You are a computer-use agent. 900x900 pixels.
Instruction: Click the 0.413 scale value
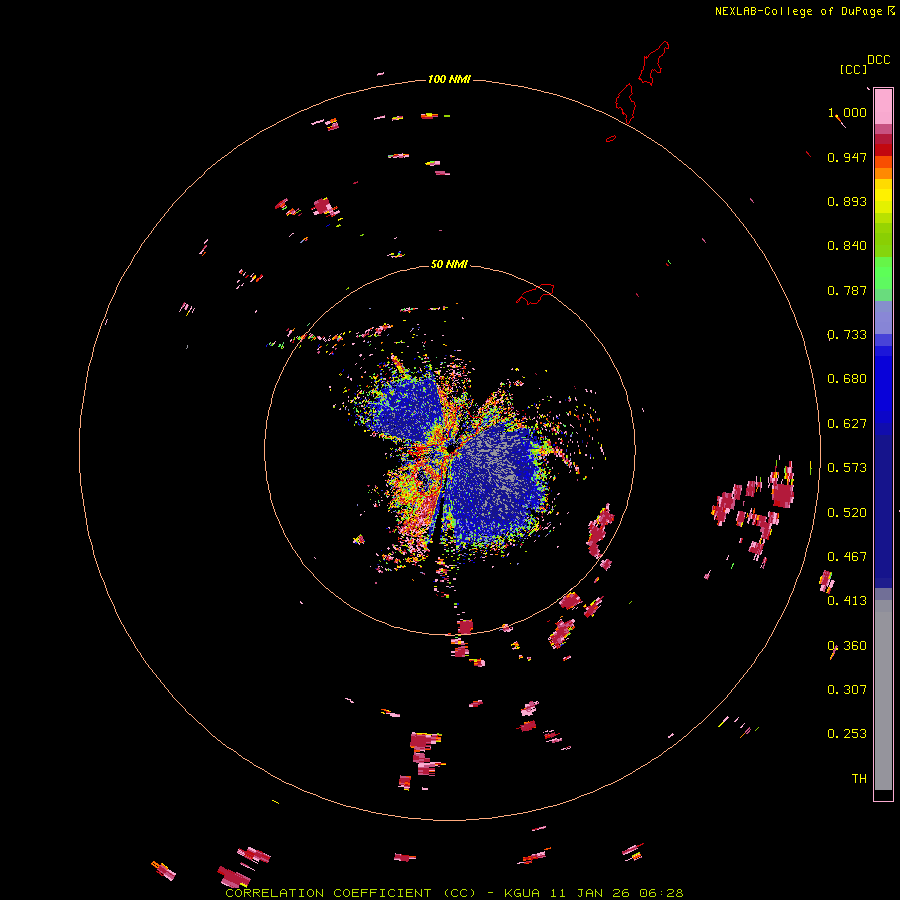click(x=847, y=601)
